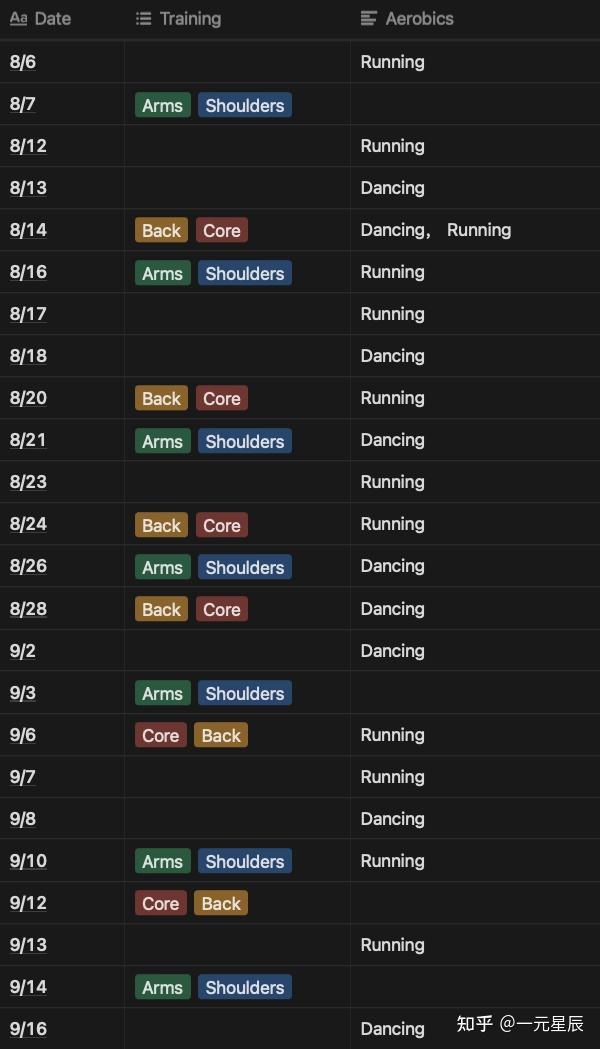Click the Training multi-select list icon
This screenshot has width=600, height=1049.
pos(143,19)
